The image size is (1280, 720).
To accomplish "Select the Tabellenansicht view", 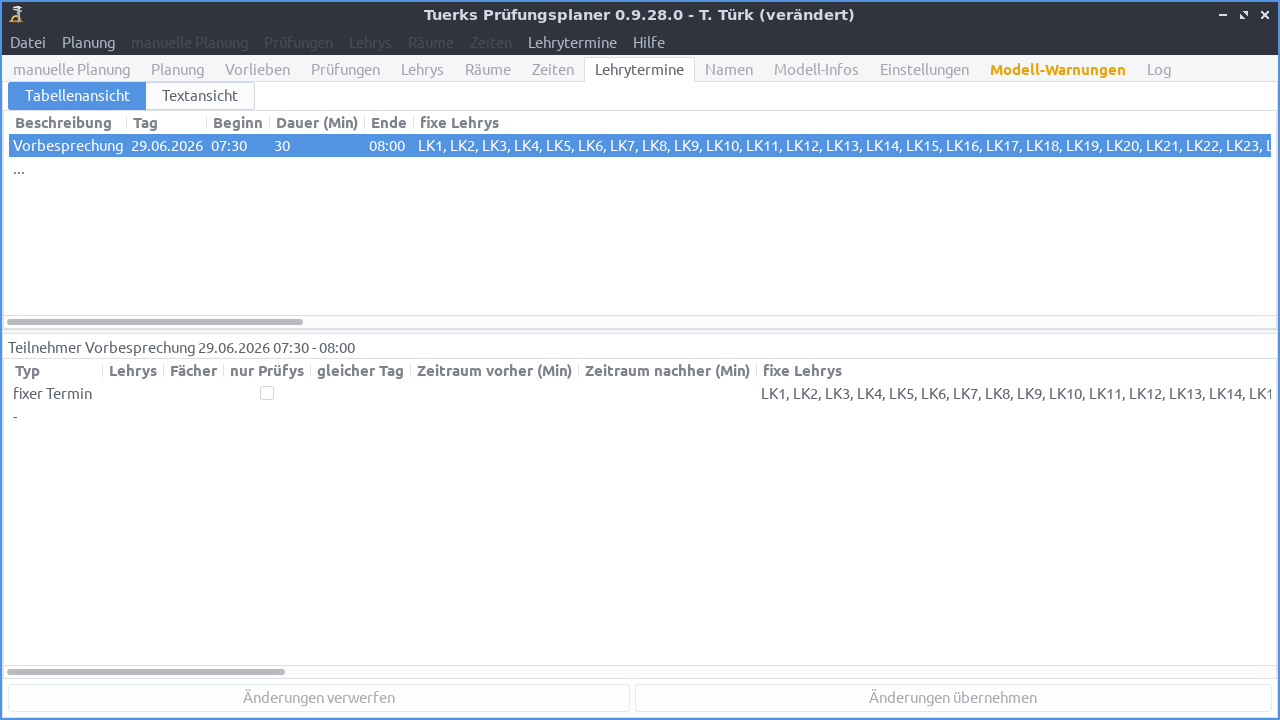I will click(77, 96).
